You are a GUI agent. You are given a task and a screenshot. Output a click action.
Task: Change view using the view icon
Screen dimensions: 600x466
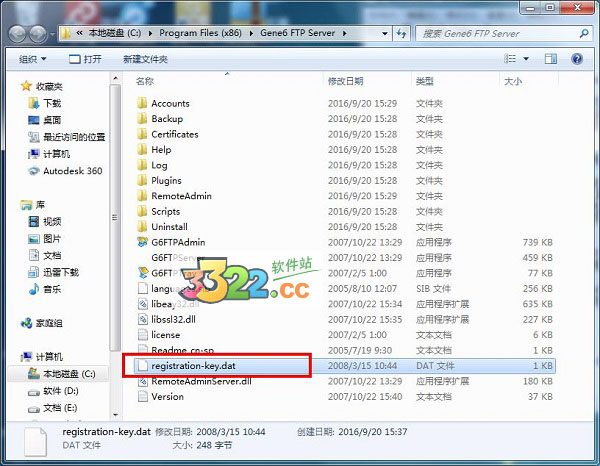click(x=510, y=59)
